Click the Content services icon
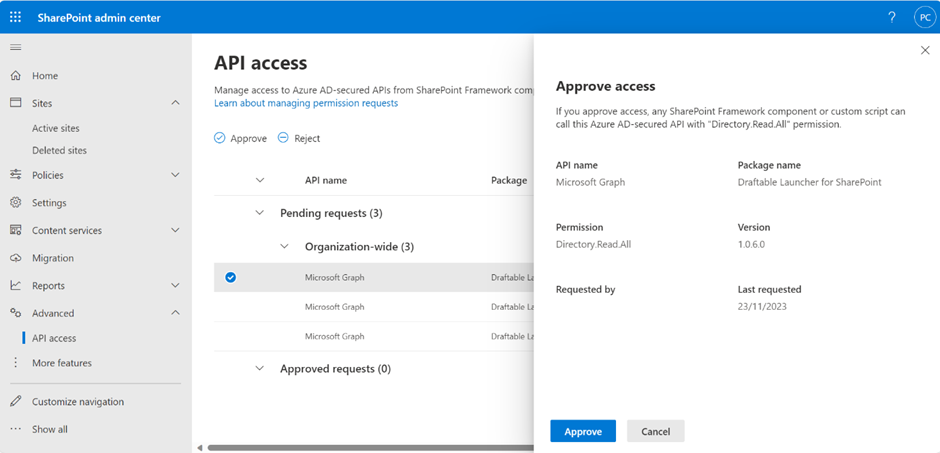The image size is (940, 453). click(x=16, y=230)
